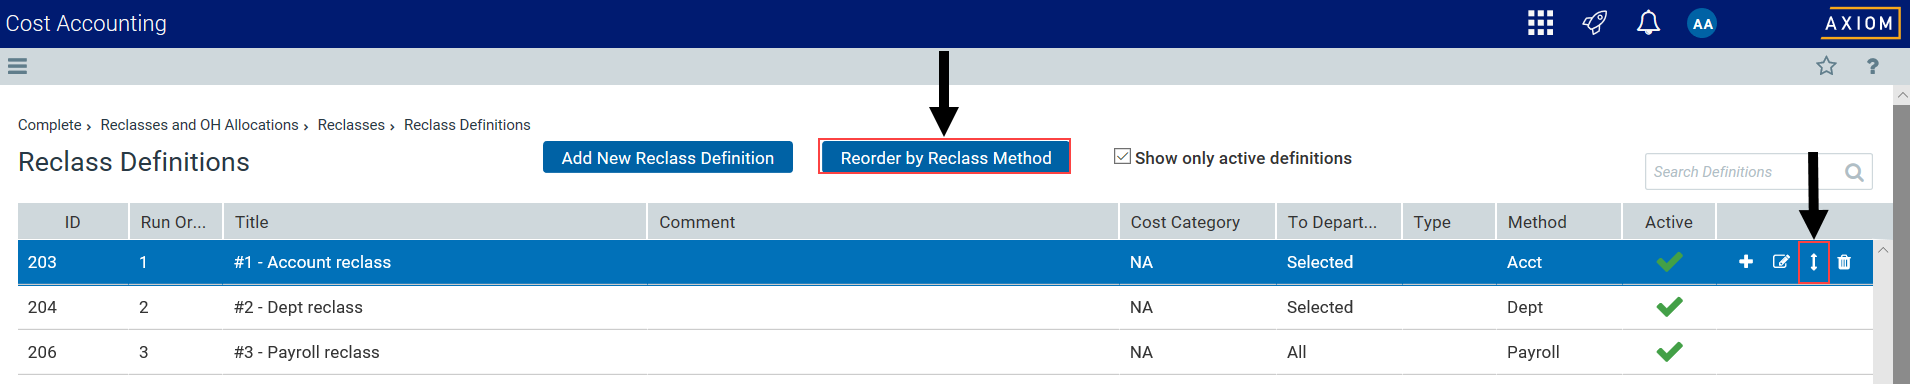Select the '#1 - Account reclass' title
This screenshot has width=1910, height=384.
pos(312,262)
